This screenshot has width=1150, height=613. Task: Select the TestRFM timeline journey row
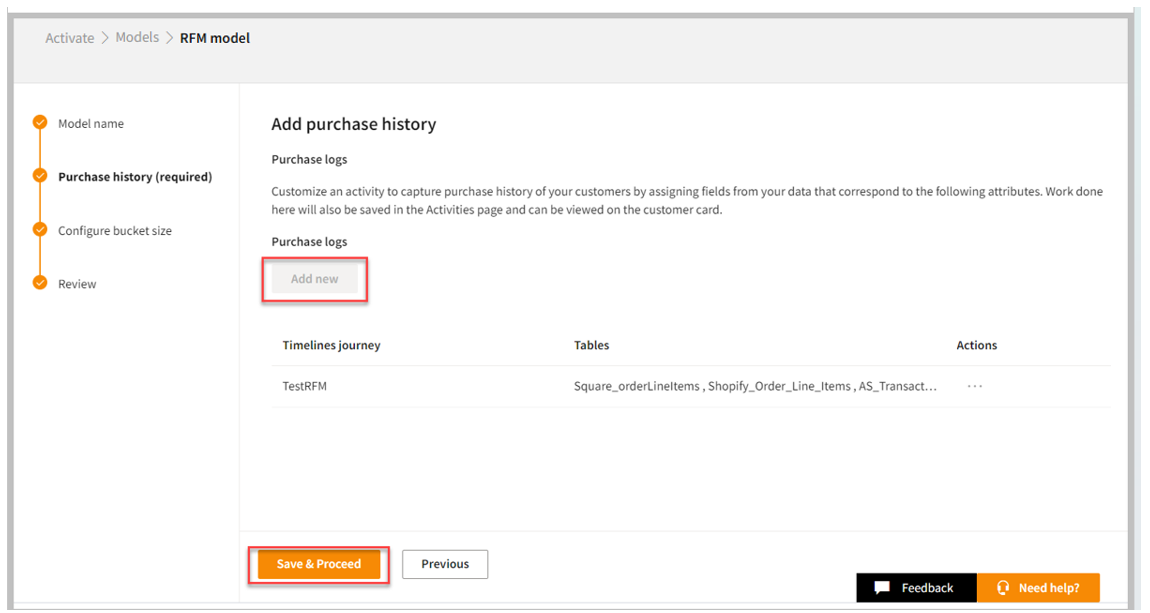305,386
